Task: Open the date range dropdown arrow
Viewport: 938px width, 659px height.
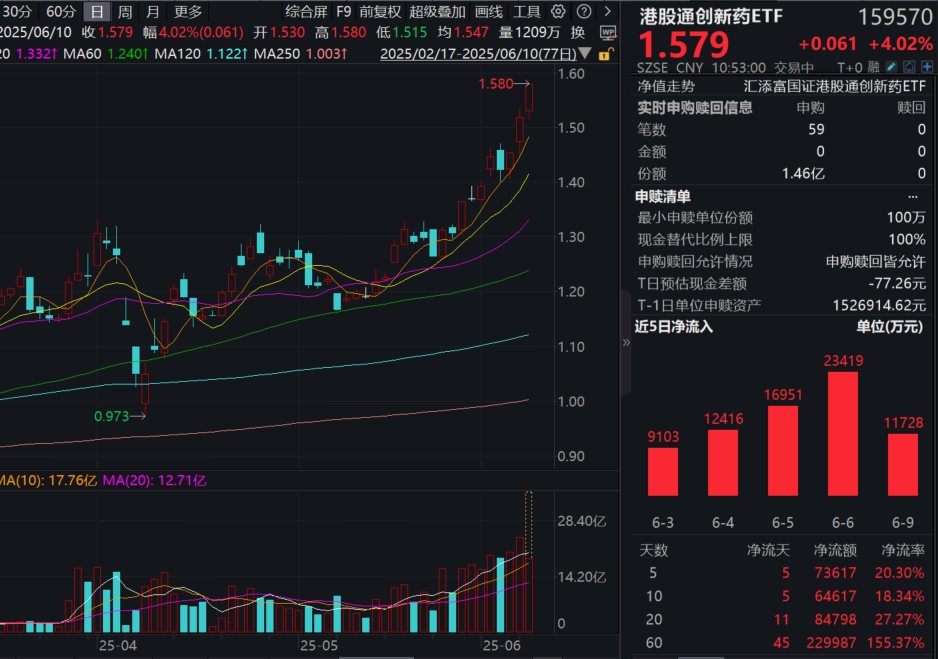Action: (583, 54)
